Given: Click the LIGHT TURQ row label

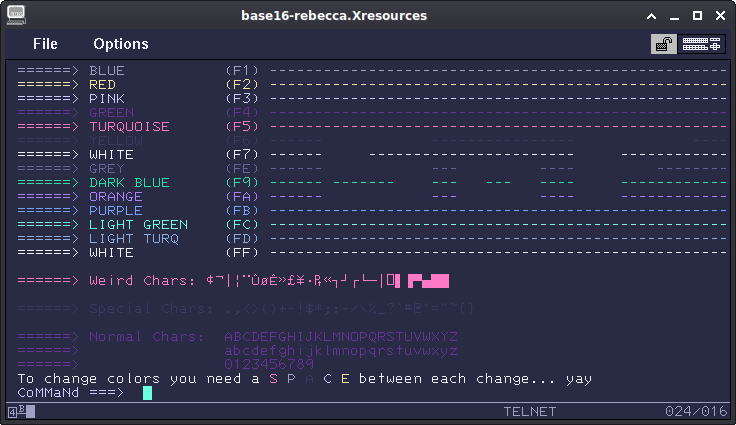Looking at the screenshot, I should click(x=134, y=239).
